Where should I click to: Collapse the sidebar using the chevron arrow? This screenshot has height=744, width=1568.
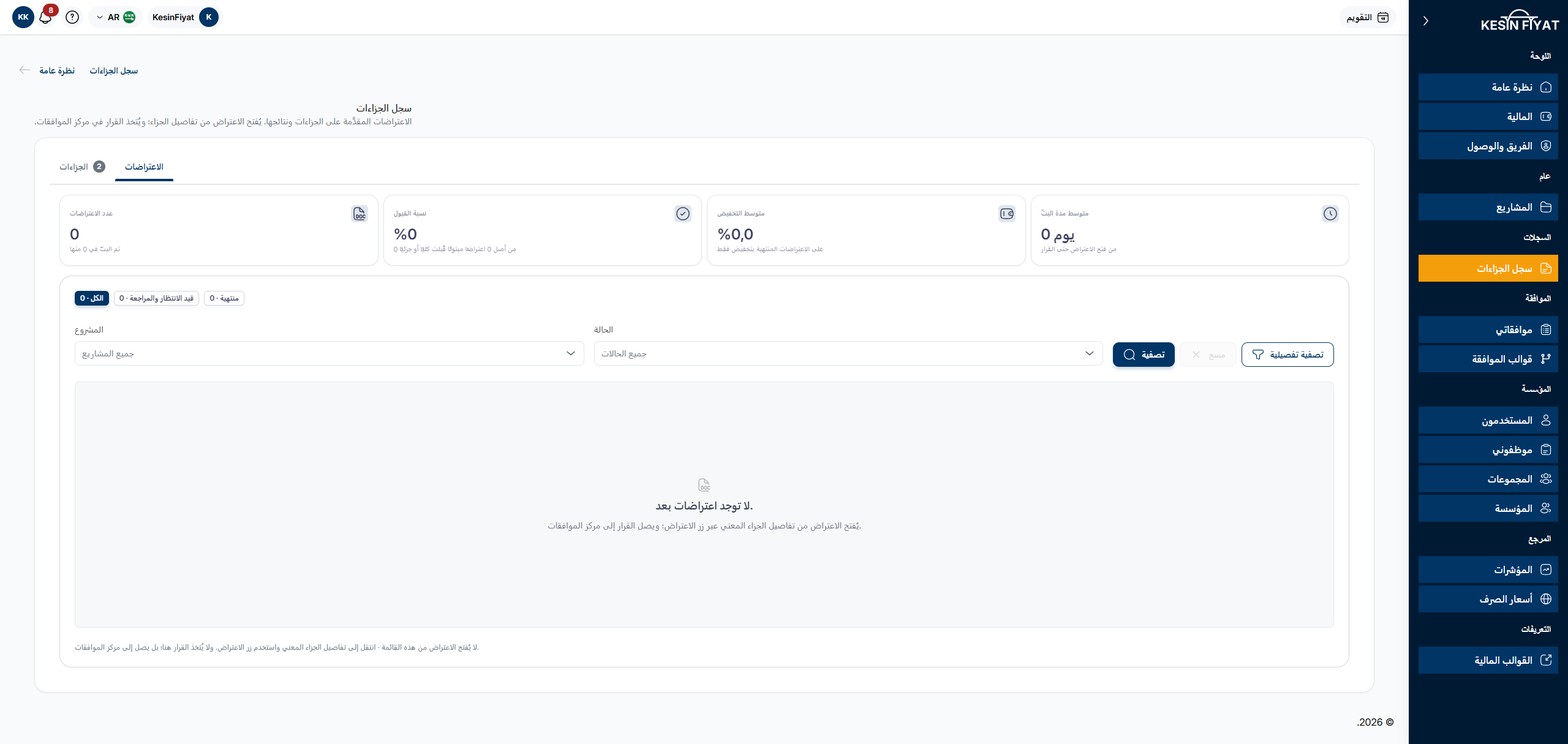(x=1425, y=20)
